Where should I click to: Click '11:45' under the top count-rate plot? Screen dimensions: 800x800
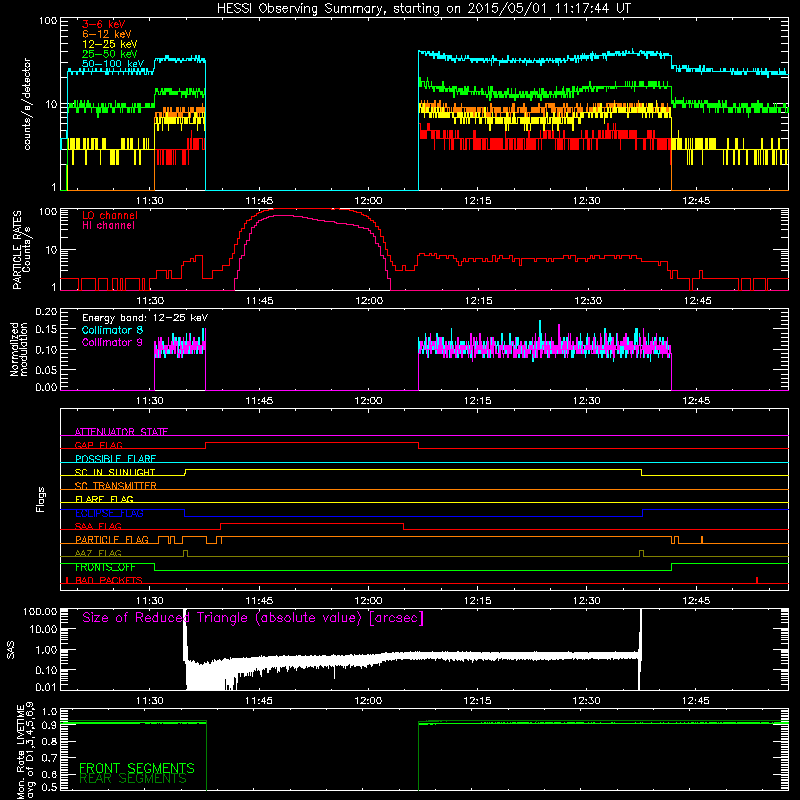tap(259, 201)
